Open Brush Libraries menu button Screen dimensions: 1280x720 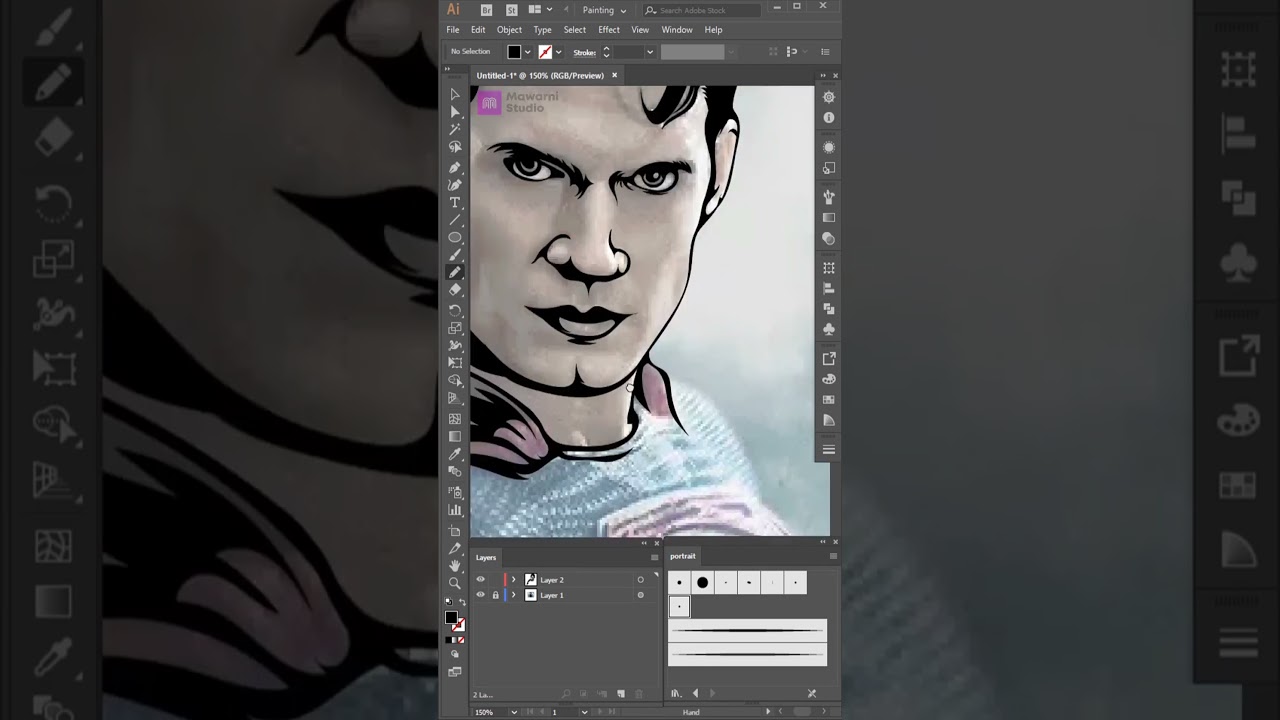676,693
